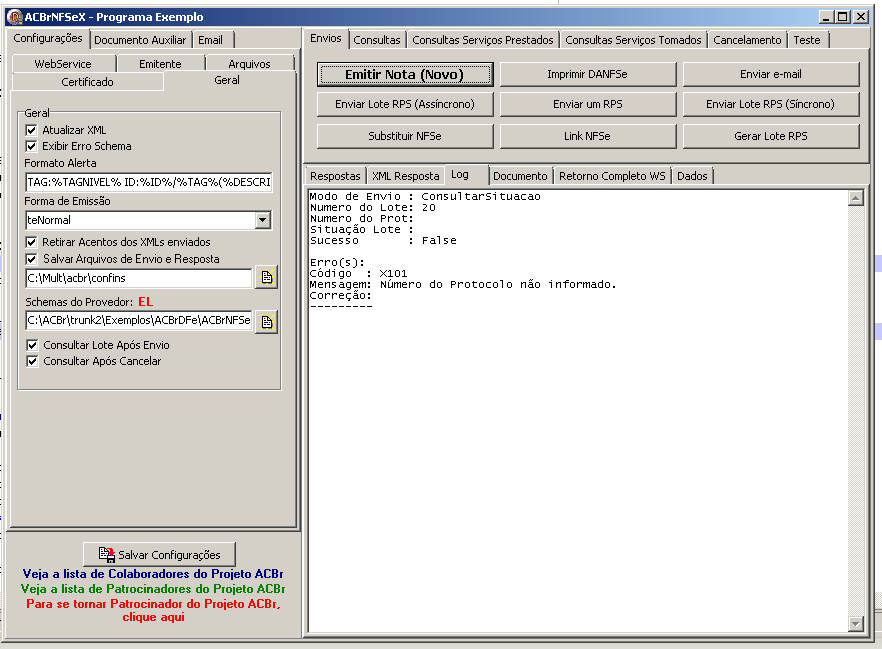The height and width of the screenshot is (649, 882).
Task: Focus the Formato Alerta text field
Action: 149,182
